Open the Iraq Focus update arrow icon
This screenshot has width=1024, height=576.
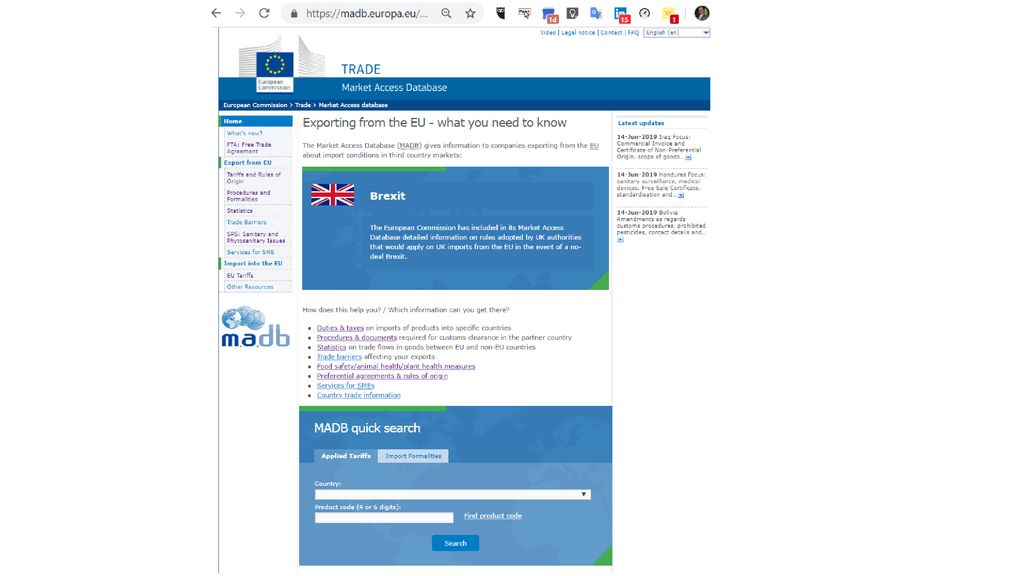(x=688, y=157)
